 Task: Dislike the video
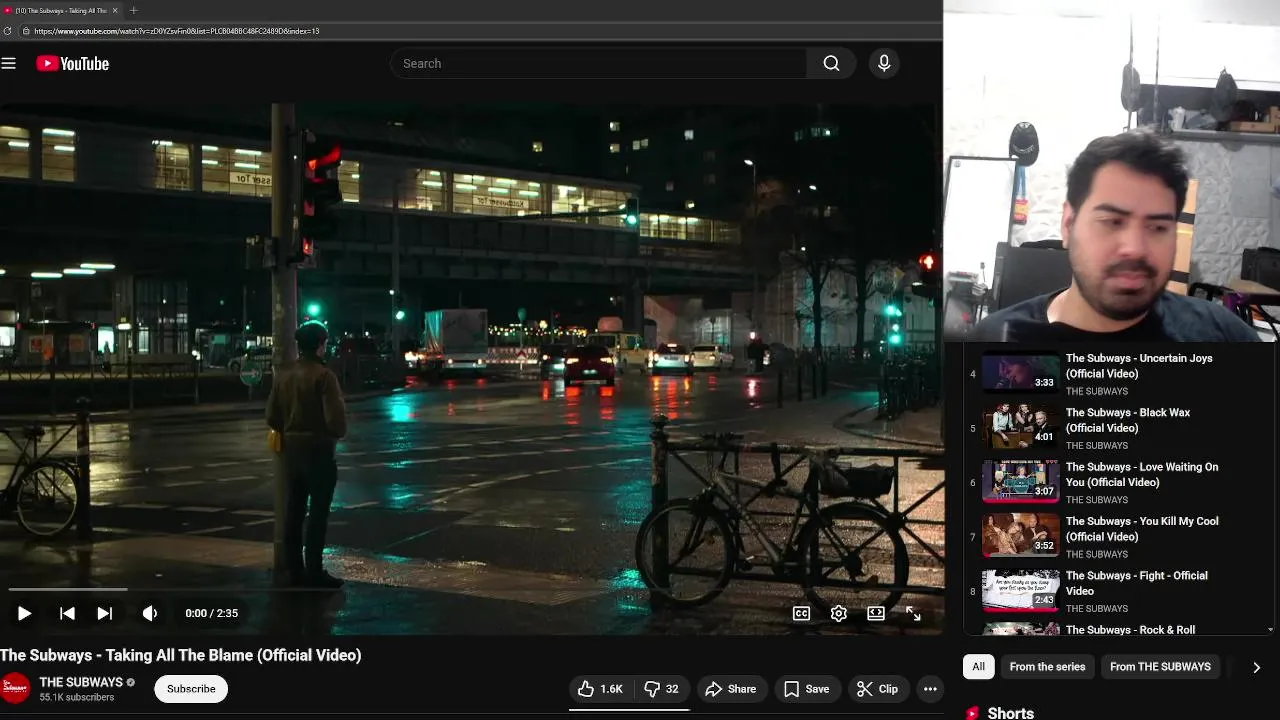click(x=661, y=689)
